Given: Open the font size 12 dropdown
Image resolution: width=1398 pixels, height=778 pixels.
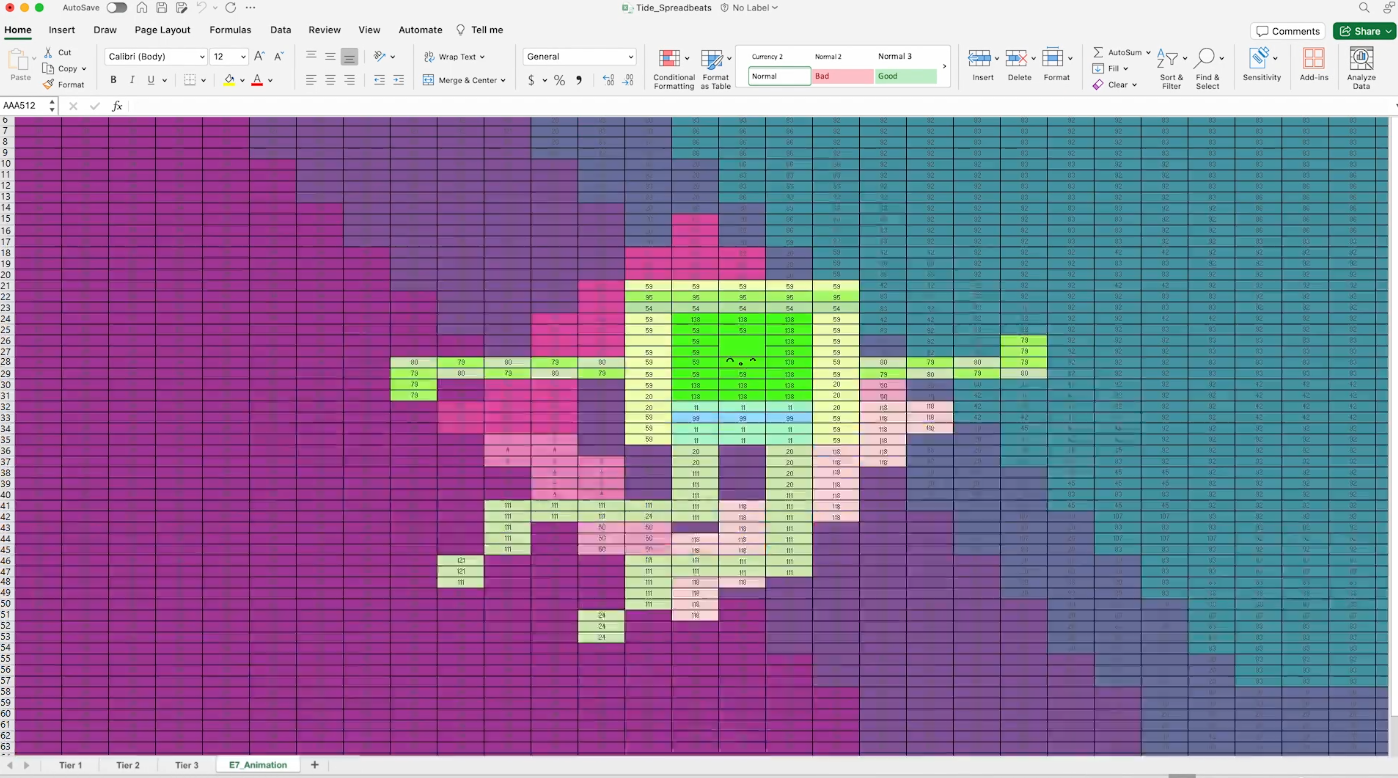Looking at the screenshot, I should coord(229,57).
